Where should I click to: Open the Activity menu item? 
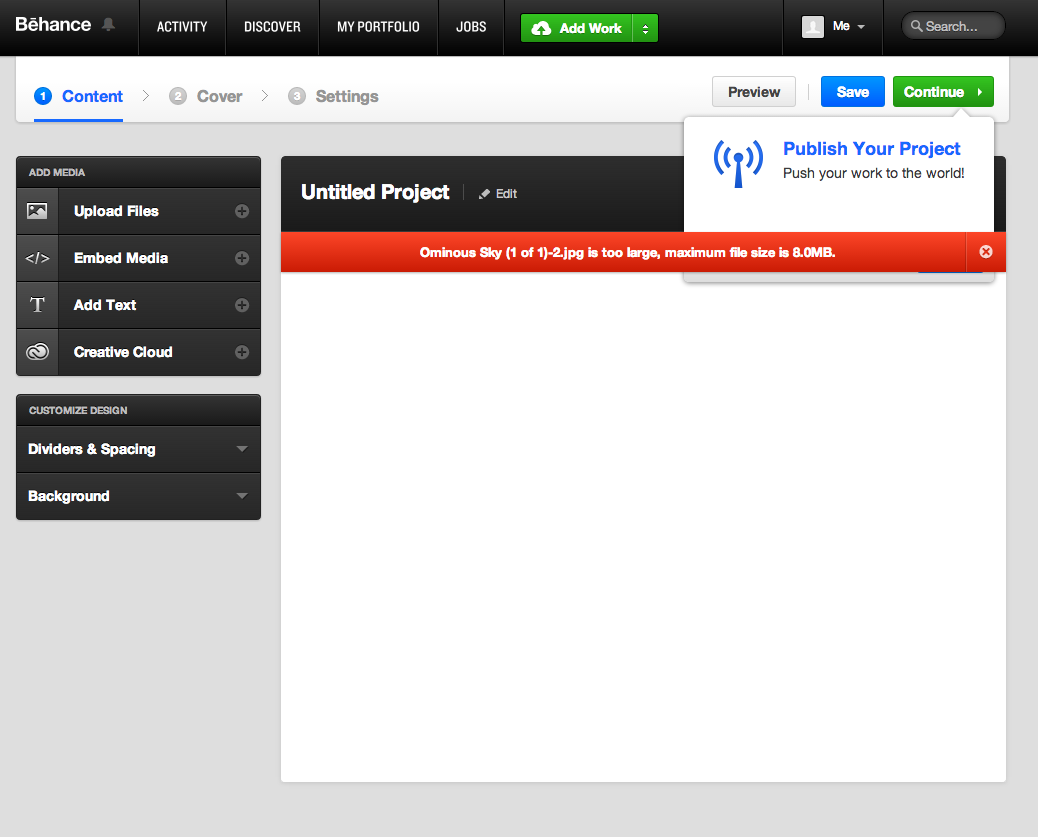coord(182,27)
